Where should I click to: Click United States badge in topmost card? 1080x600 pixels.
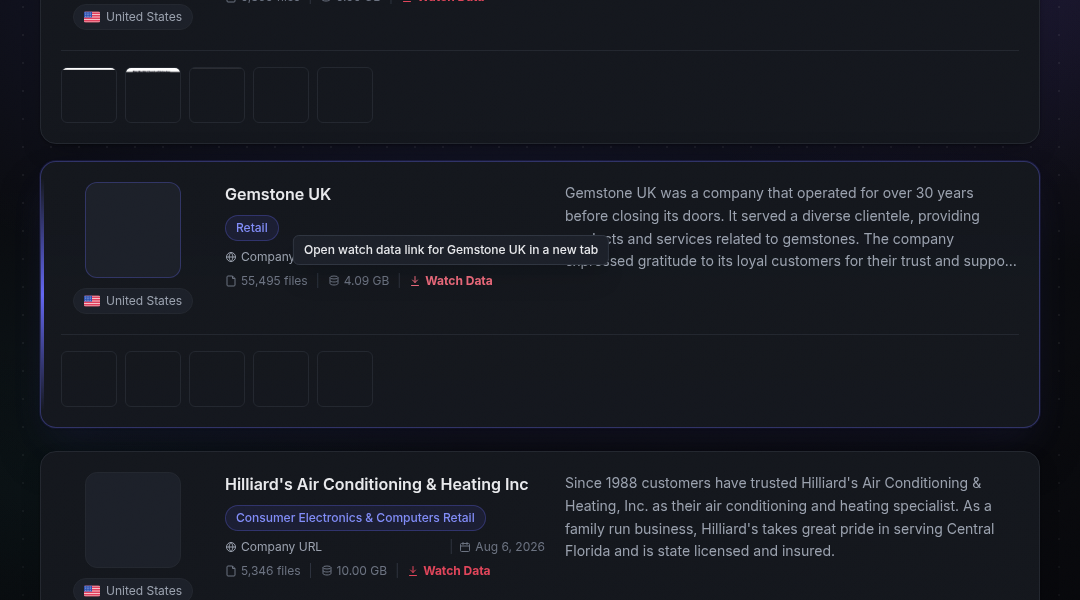tap(133, 17)
